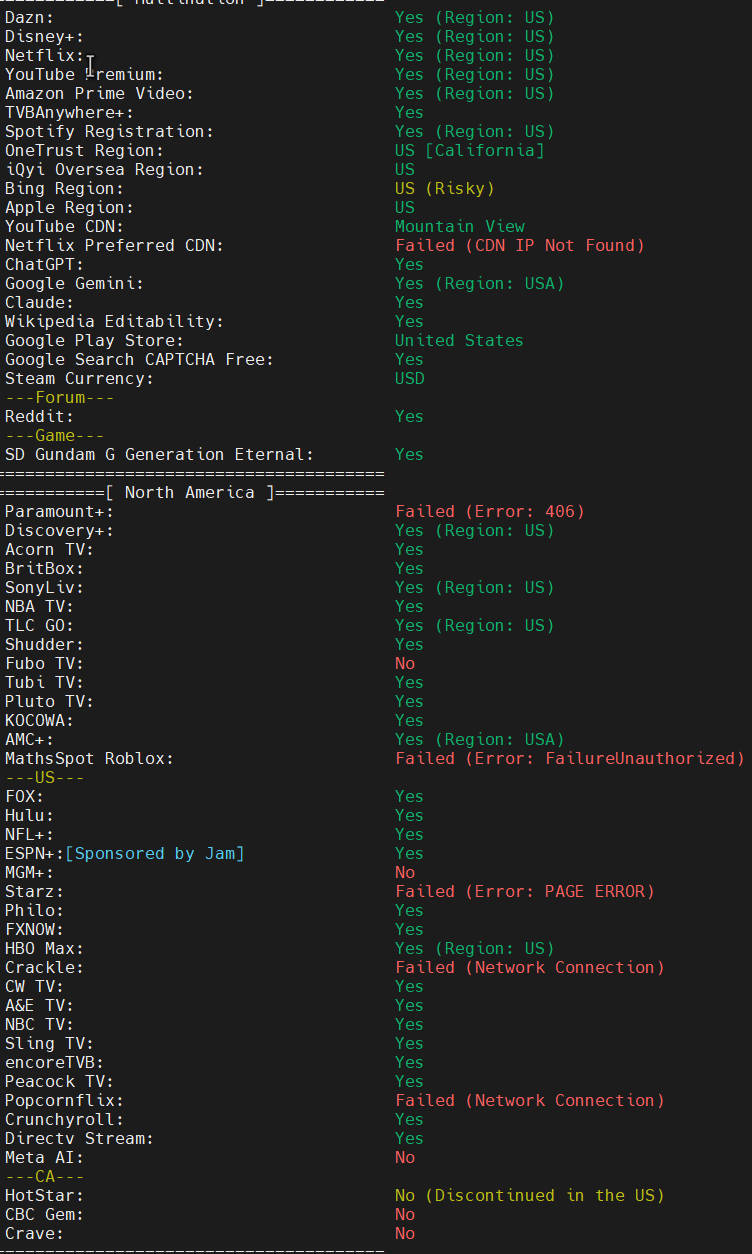Click the "---Forum---" subsection heading
The image size is (752, 1254).
tap(59, 397)
